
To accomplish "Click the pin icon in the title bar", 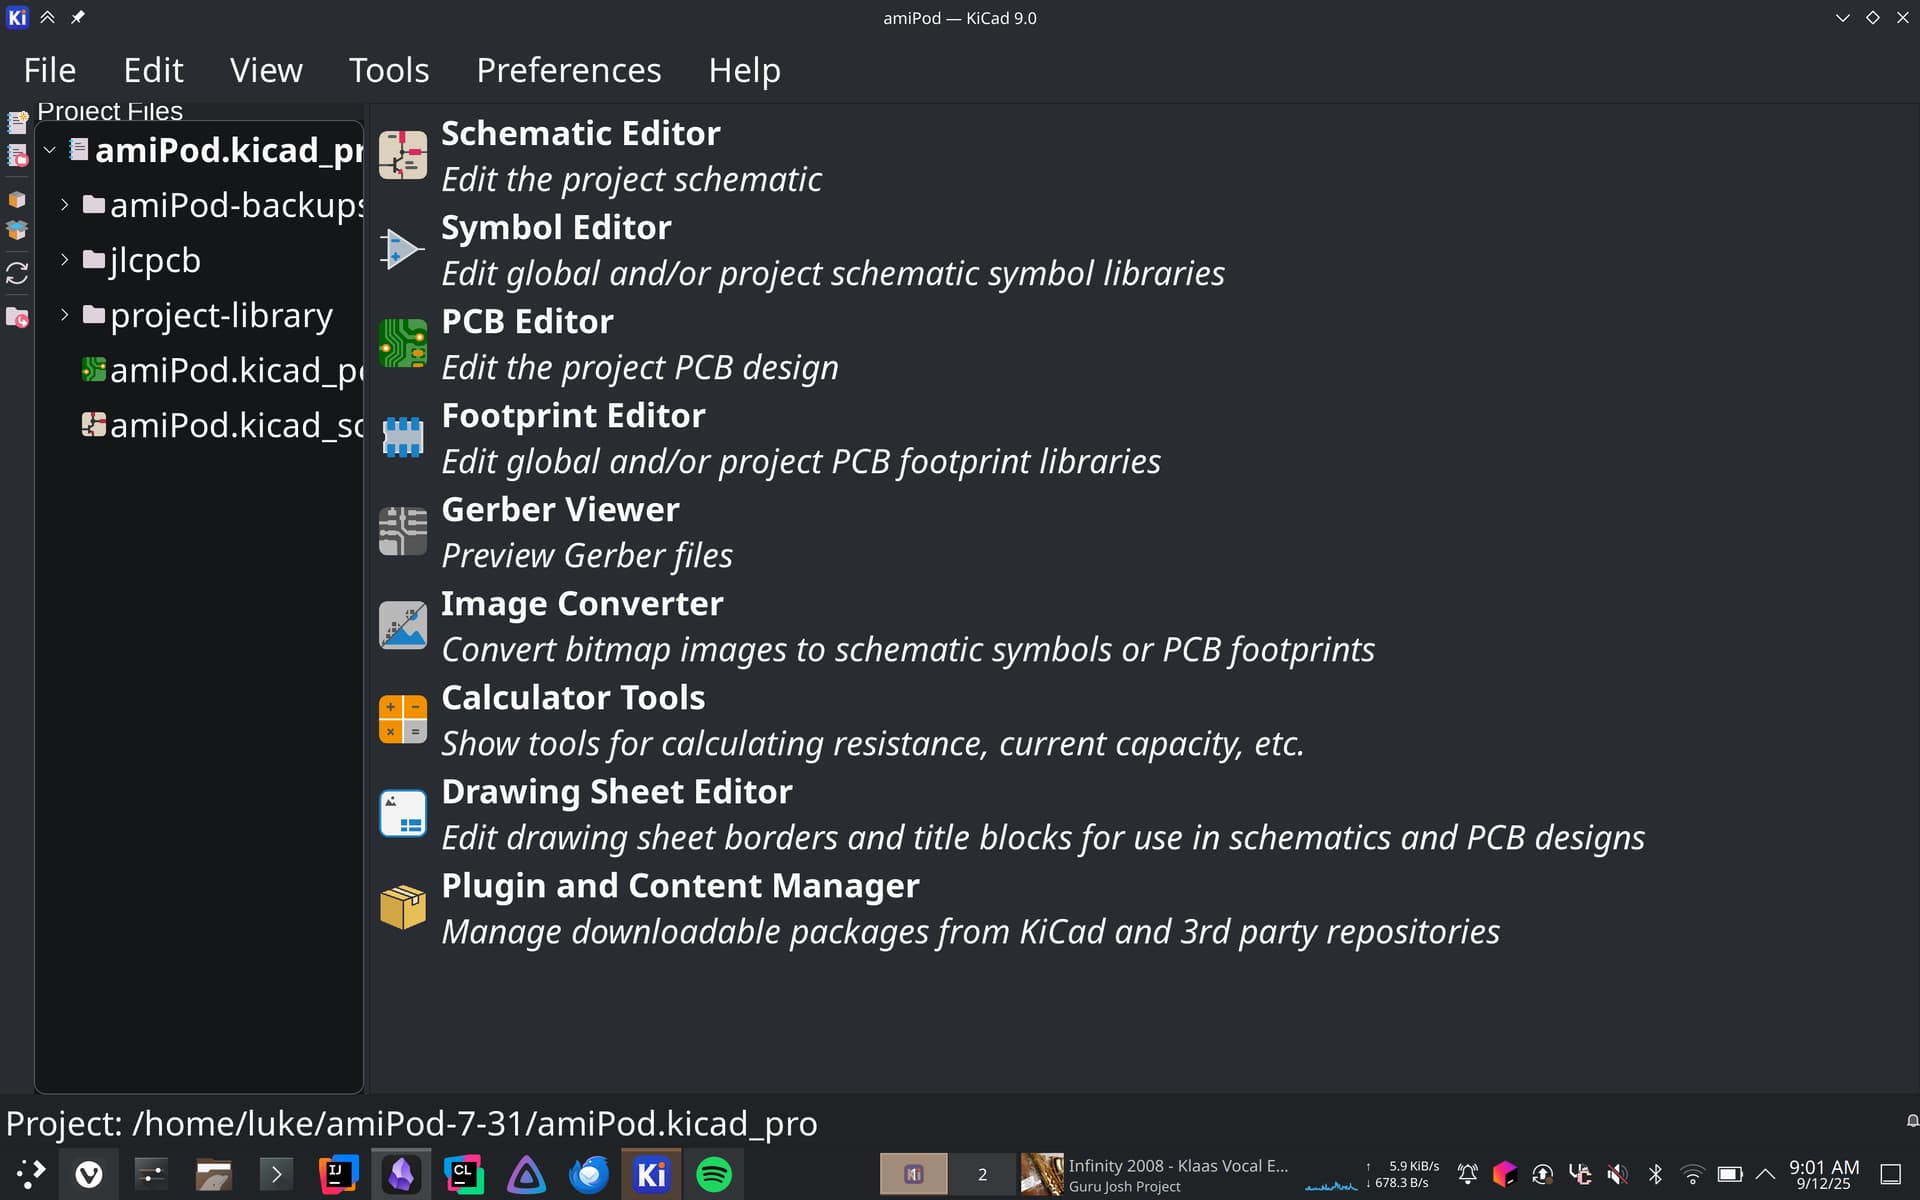I will [78, 18].
